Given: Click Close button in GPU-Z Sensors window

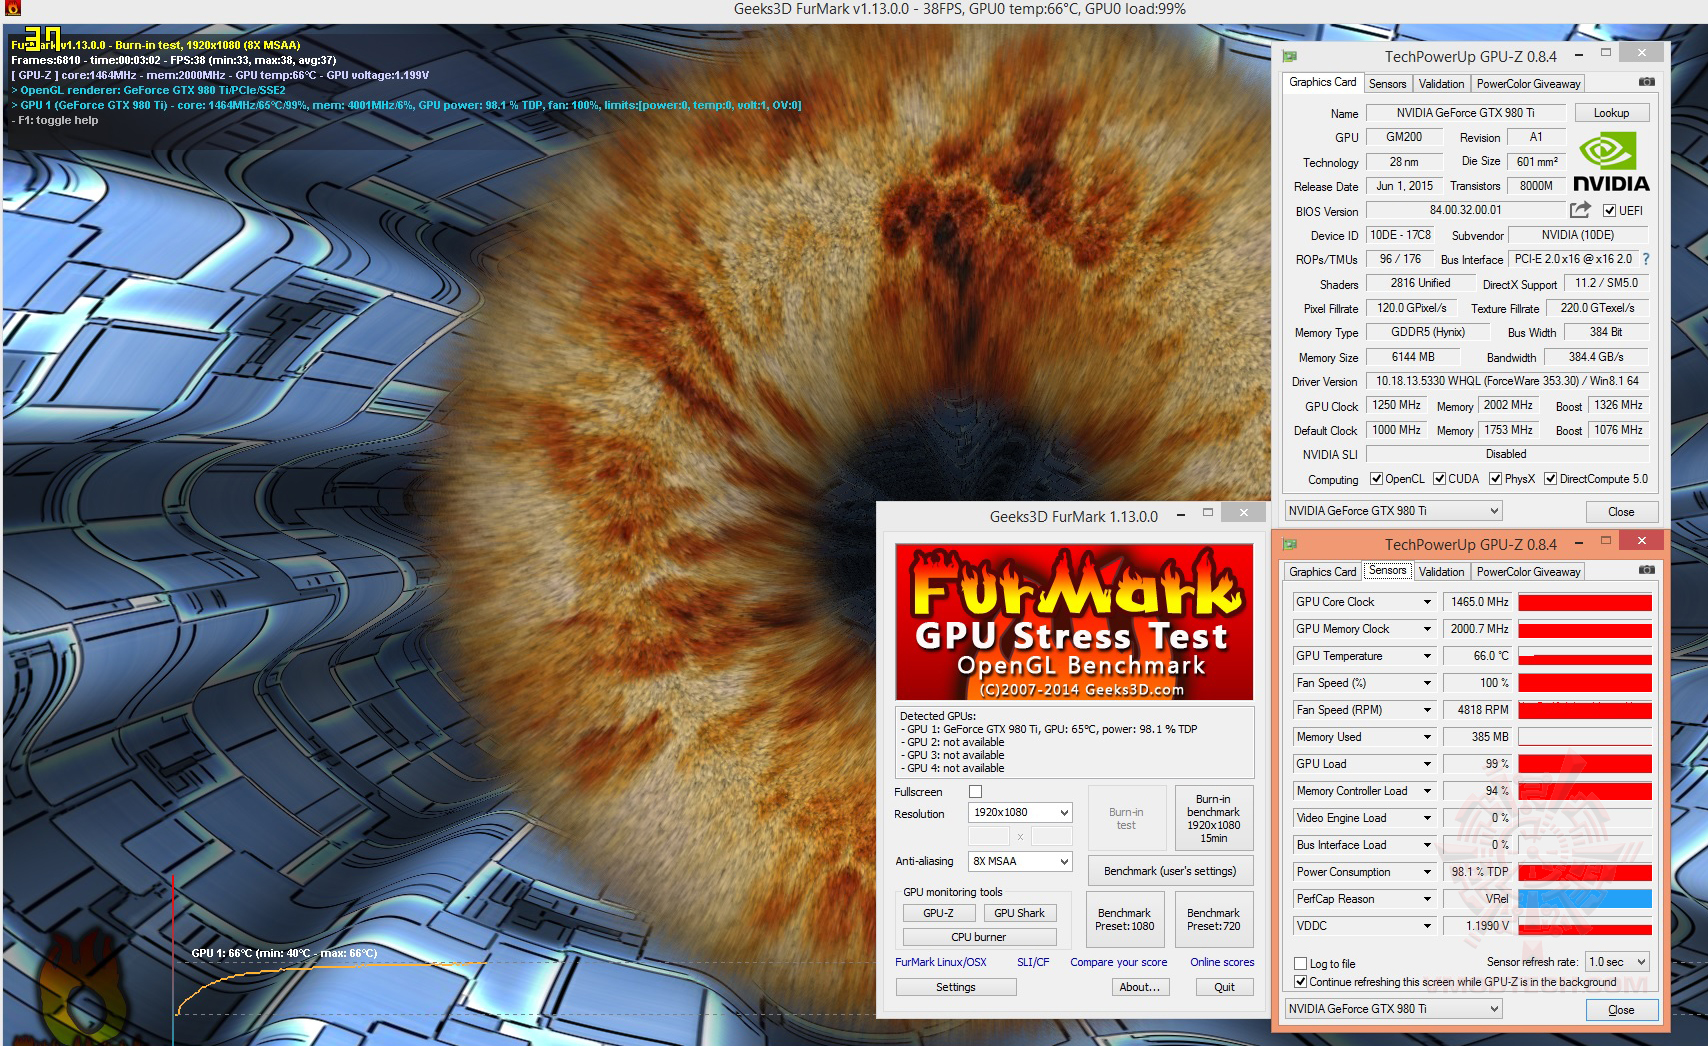Looking at the screenshot, I should coord(1621,1010).
